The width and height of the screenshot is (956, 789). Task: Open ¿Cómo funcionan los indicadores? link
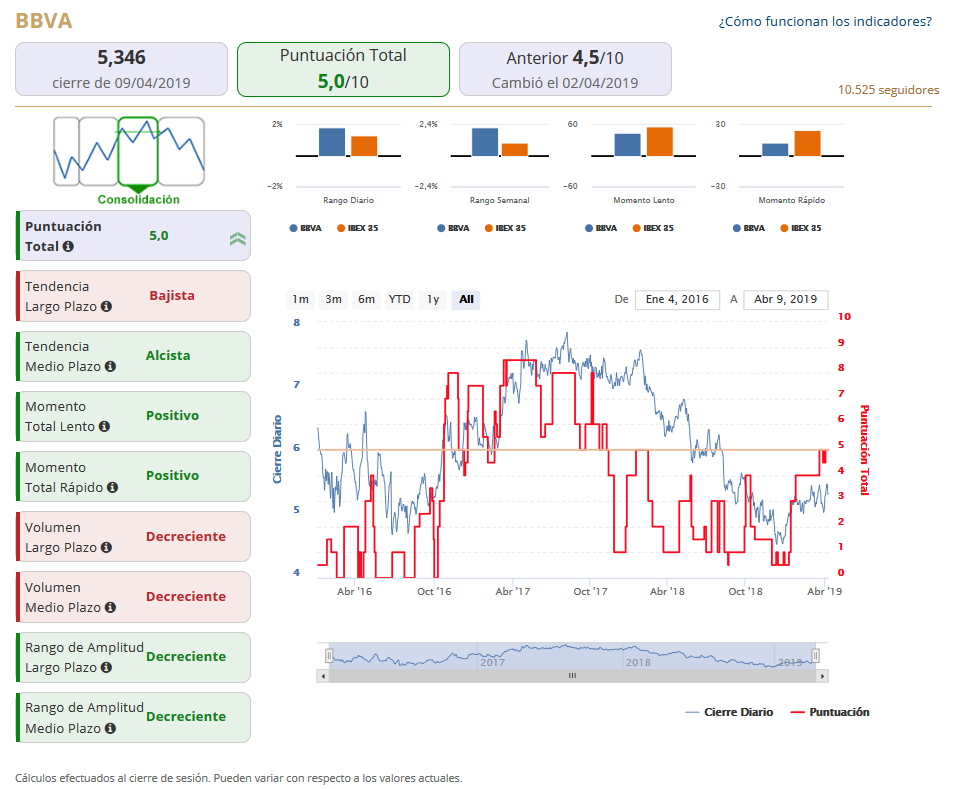[825, 21]
